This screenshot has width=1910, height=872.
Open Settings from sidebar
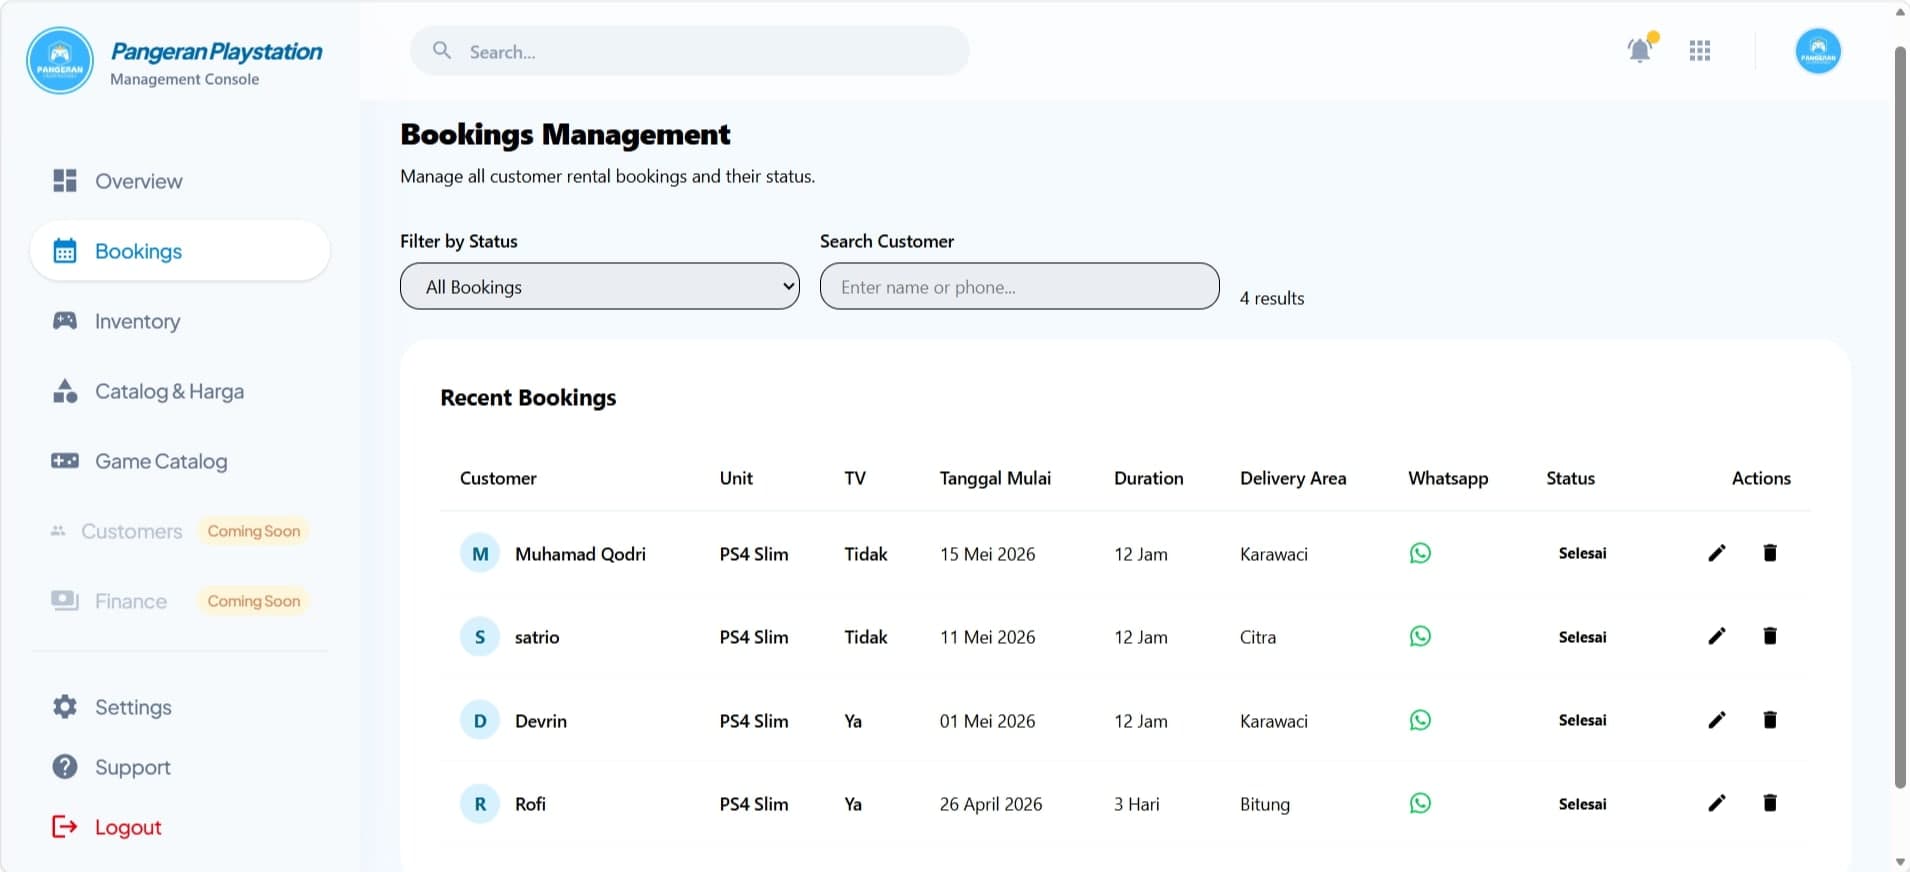180,707
